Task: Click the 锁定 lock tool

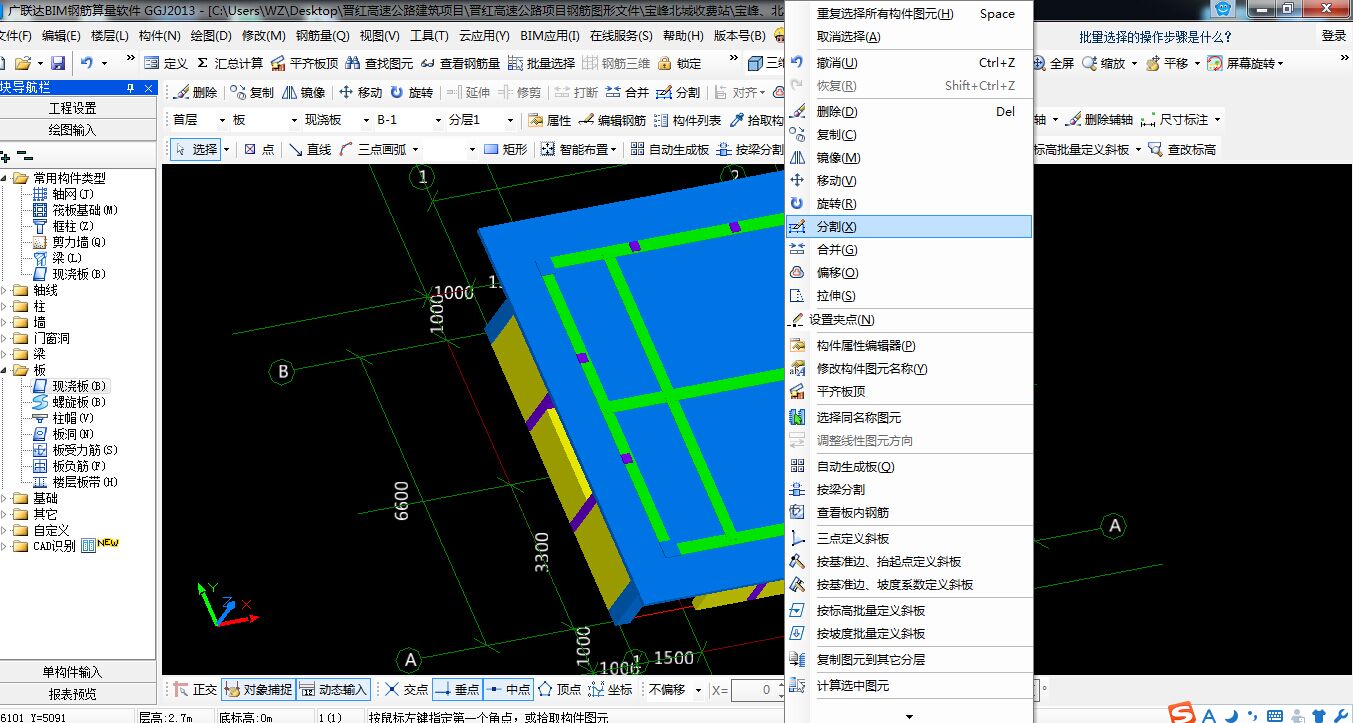Action: tap(679, 63)
